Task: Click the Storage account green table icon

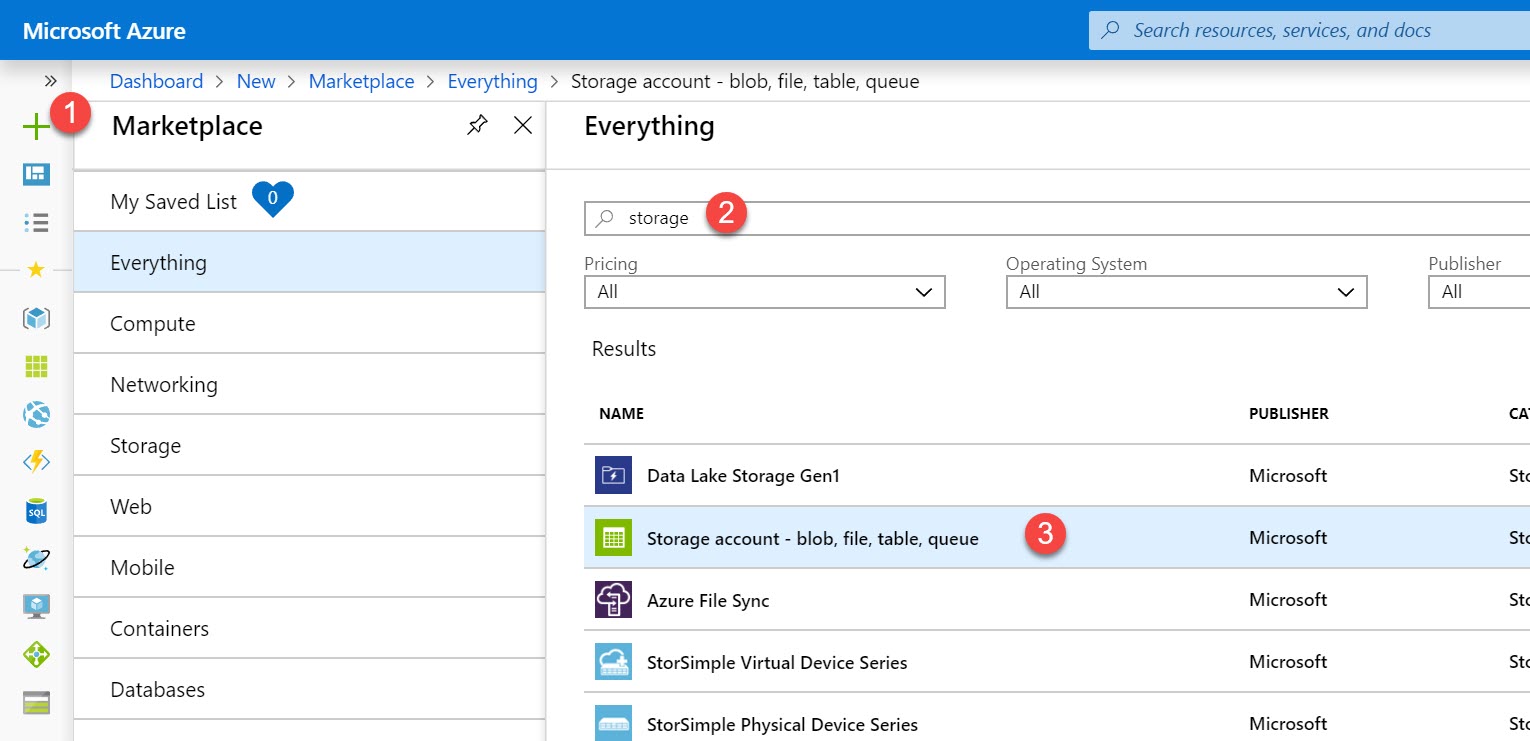Action: tap(613, 537)
